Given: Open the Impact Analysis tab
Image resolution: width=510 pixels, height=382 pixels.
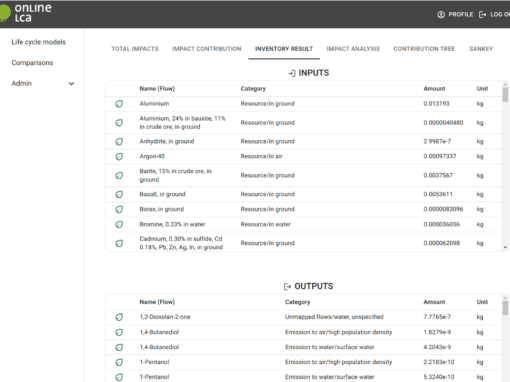Looking at the screenshot, I should [353, 49].
